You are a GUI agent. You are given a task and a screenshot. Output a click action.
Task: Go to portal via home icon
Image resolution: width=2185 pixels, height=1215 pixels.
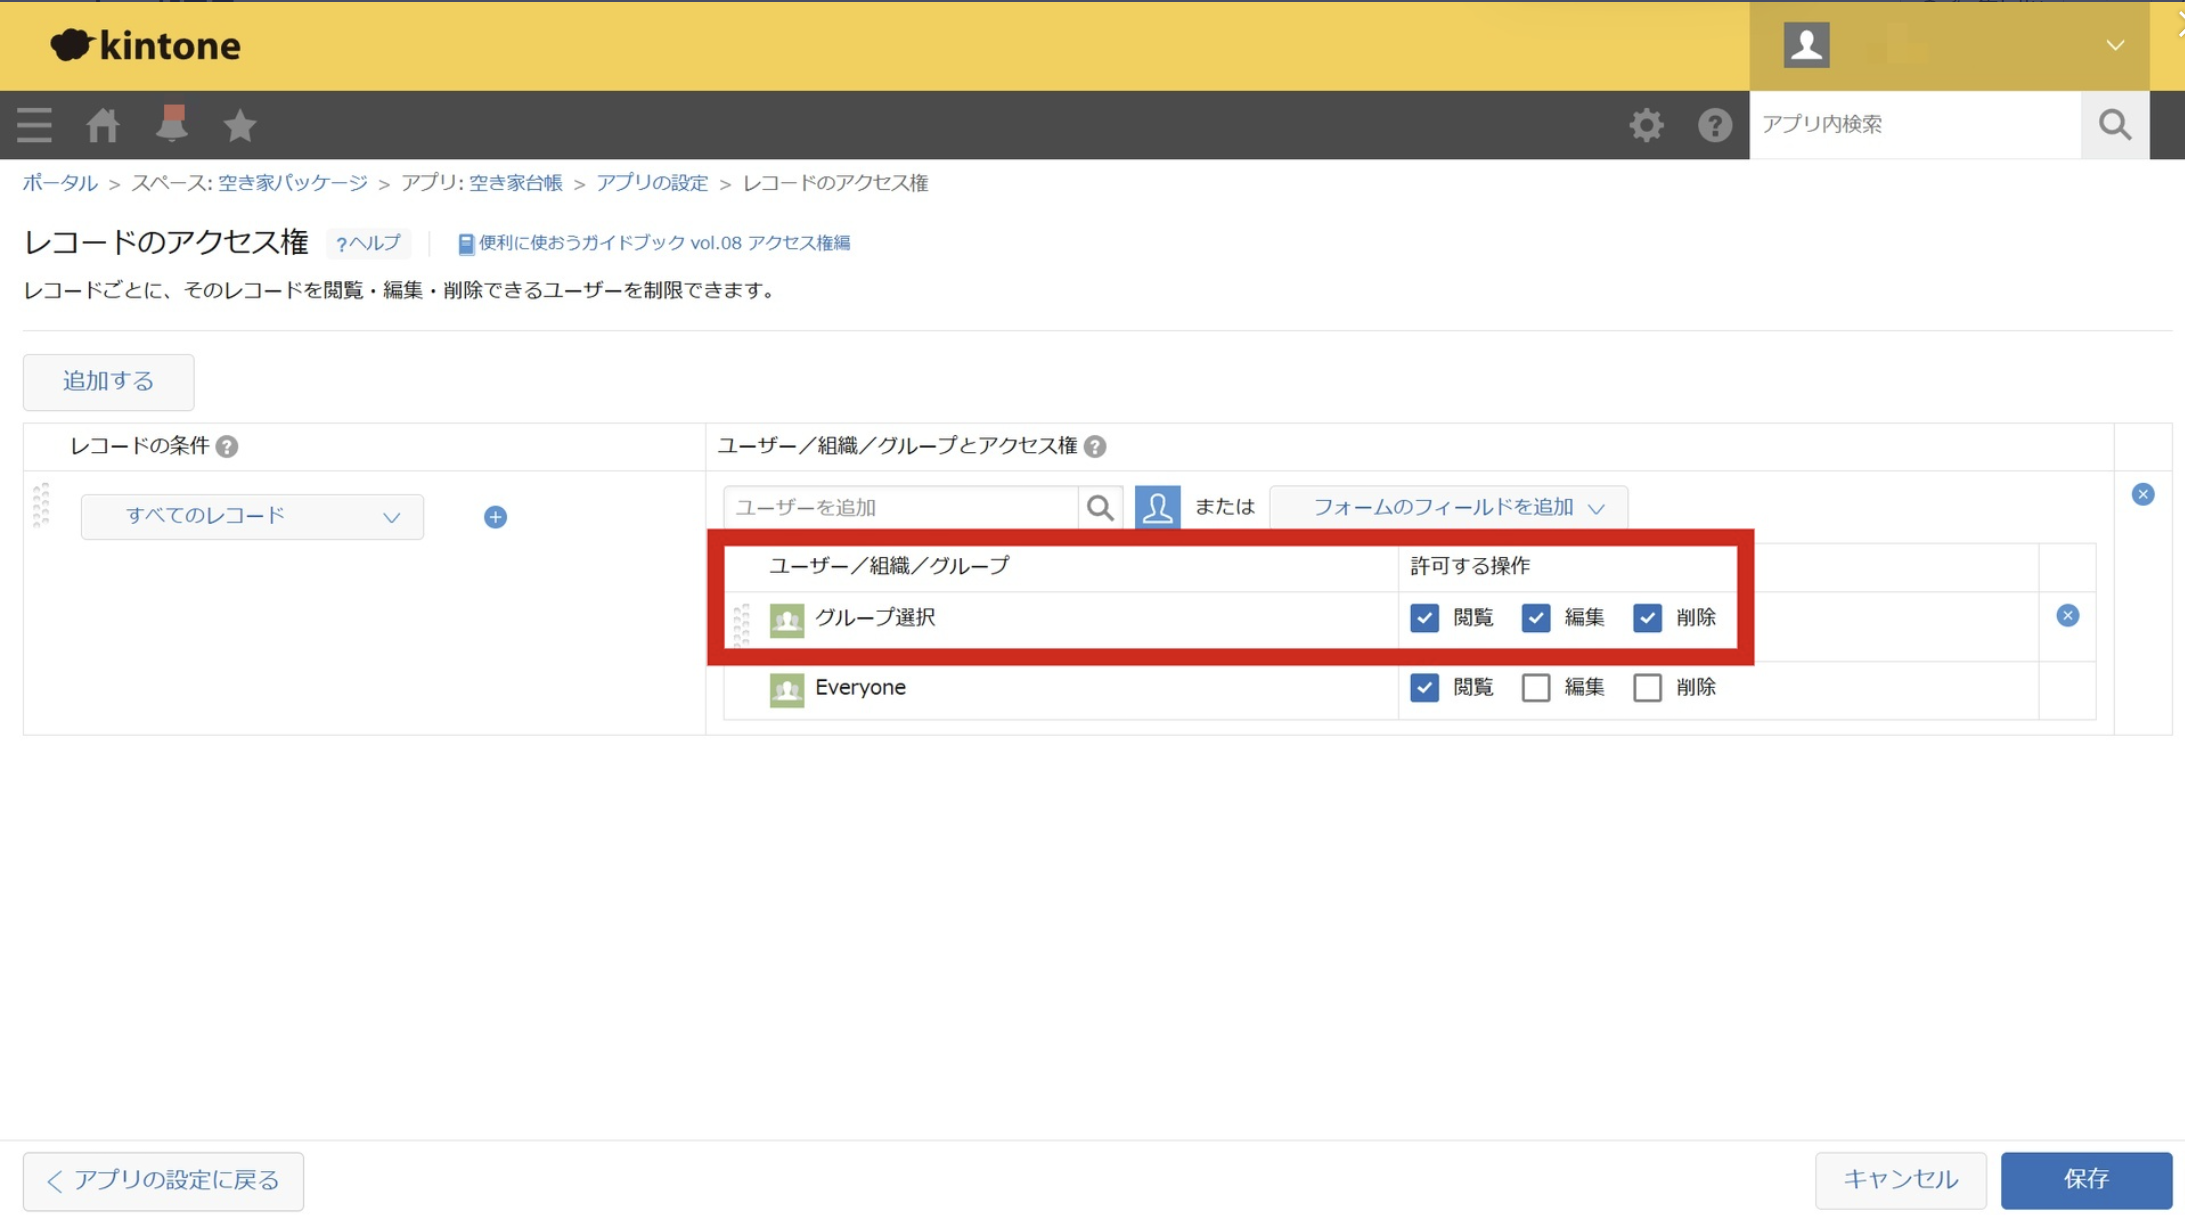click(x=102, y=125)
